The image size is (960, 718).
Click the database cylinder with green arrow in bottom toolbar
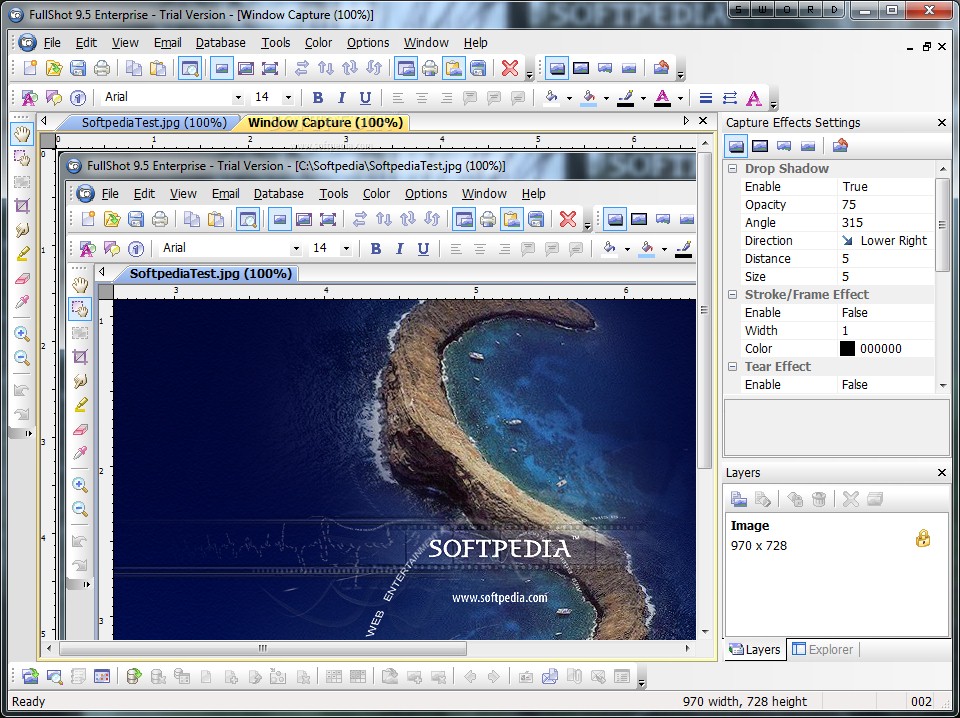[x=133, y=676]
